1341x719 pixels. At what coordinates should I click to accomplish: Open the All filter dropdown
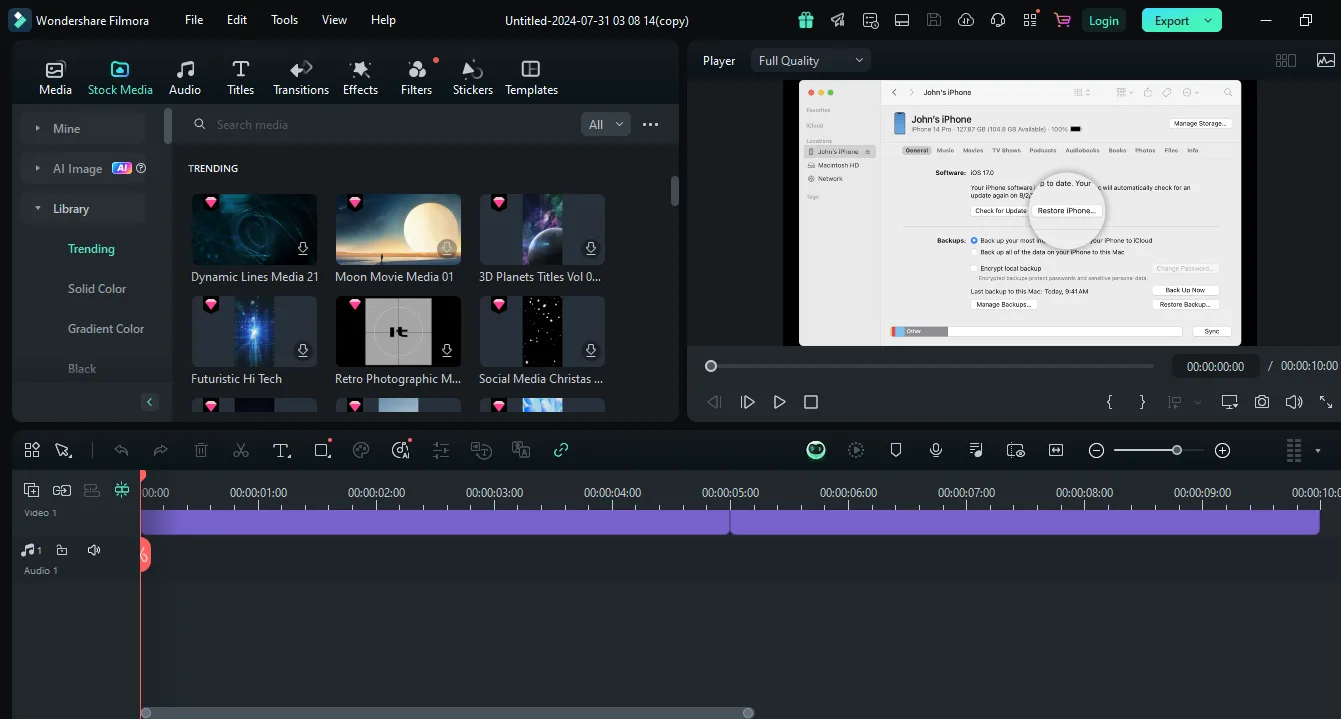pyautogui.click(x=606, y=125)
